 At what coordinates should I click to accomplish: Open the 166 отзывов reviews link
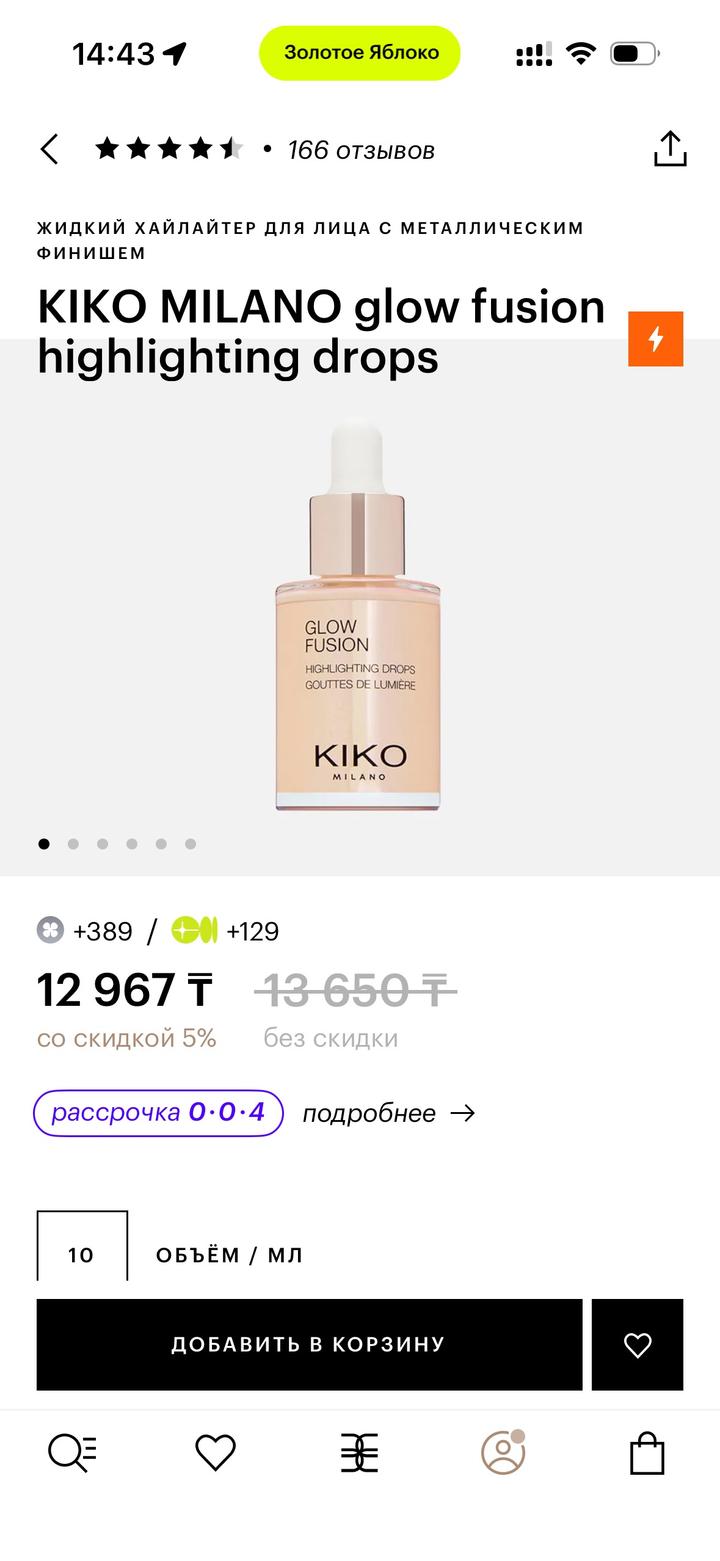point(361,150)
